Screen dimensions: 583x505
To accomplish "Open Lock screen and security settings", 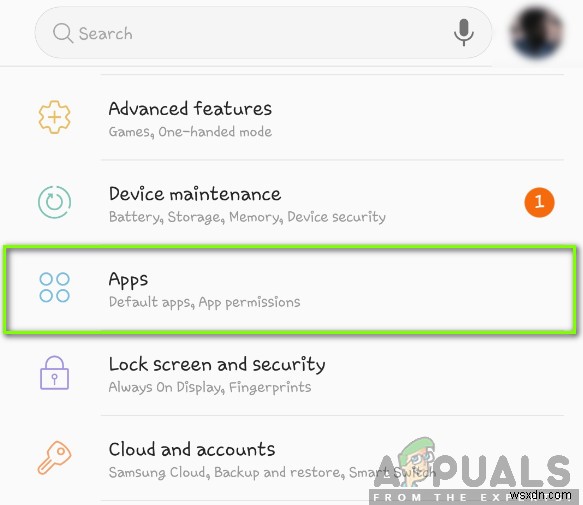I will (x=292, y=373).
